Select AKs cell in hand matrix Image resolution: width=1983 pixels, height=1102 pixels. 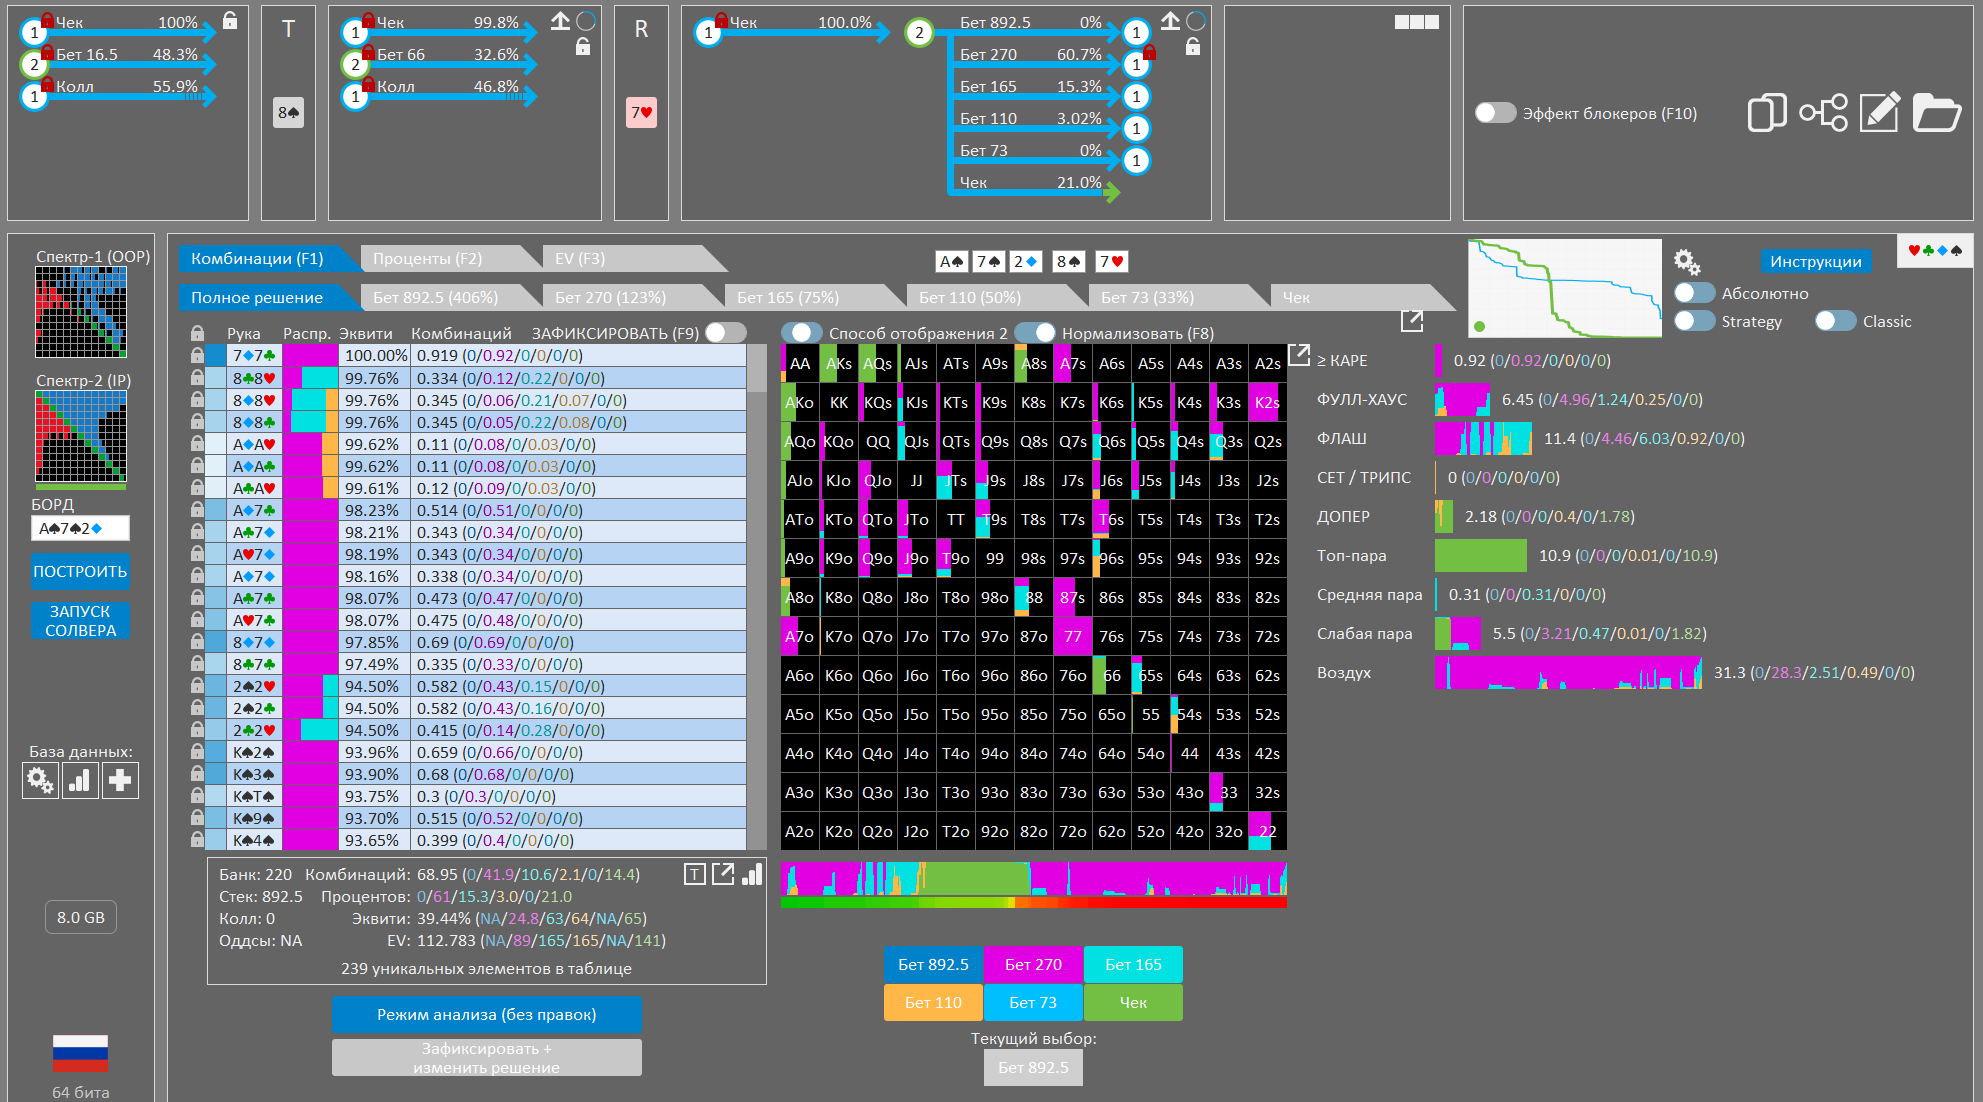coord(838,364)
